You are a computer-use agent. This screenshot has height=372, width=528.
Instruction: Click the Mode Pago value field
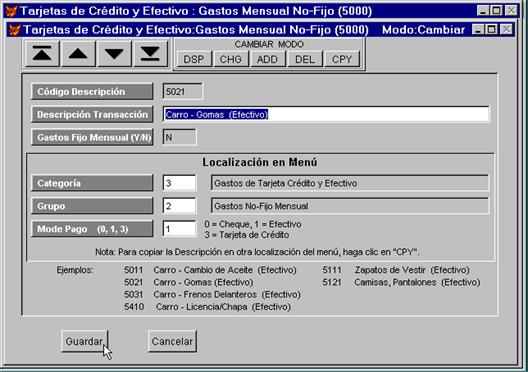click(179, 229)
